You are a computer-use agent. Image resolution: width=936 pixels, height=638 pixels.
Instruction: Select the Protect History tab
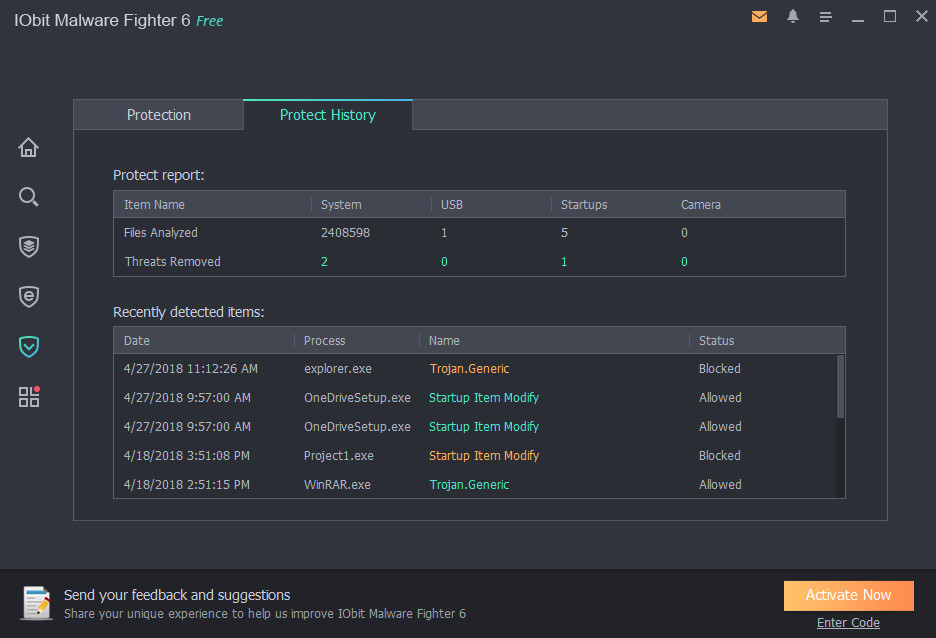tap(328, 115)
